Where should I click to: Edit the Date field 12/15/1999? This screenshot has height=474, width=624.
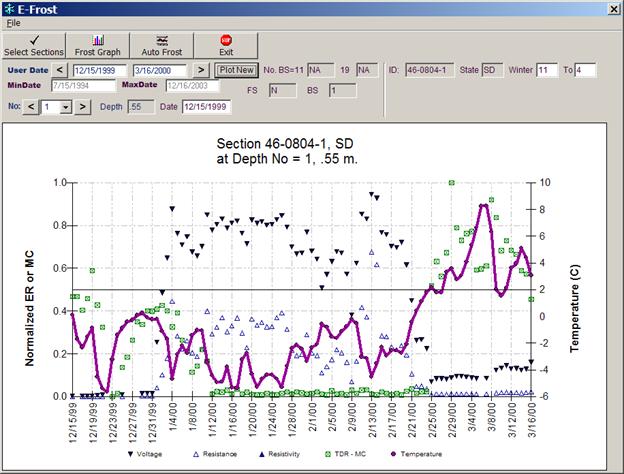coord(206,107)
